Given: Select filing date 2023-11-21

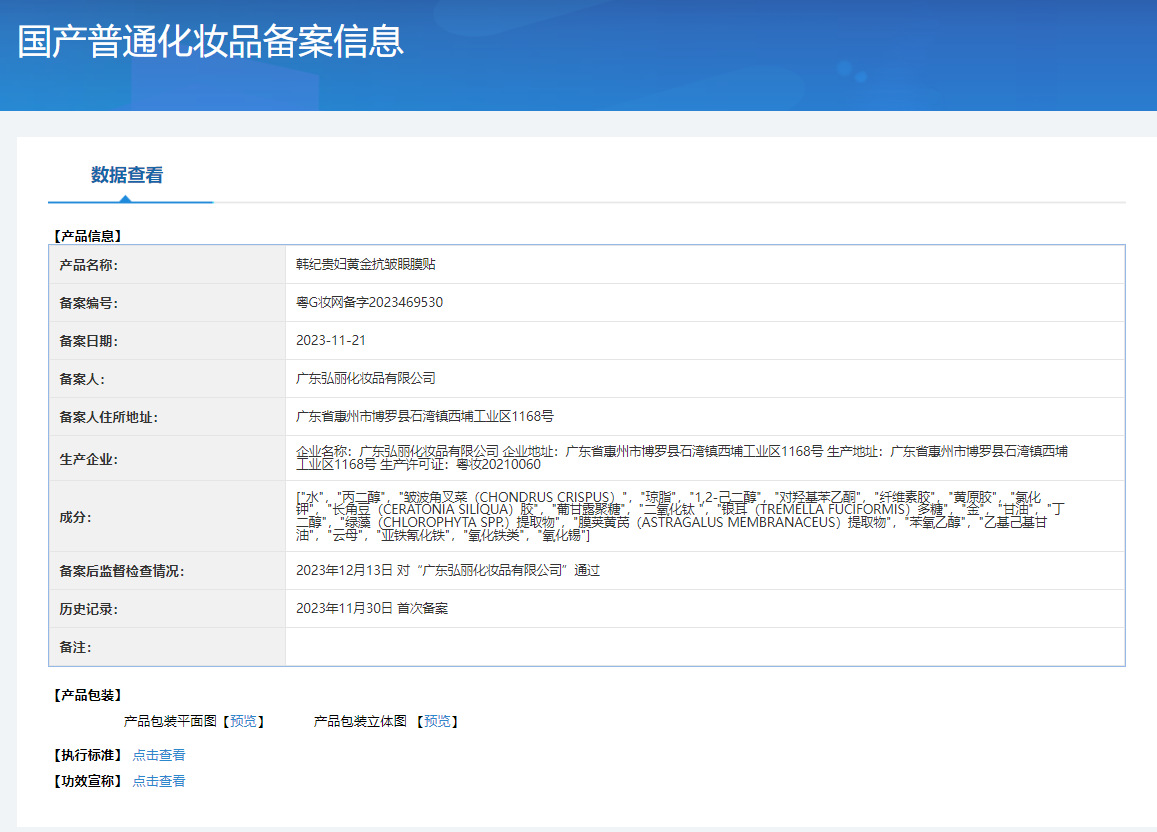Looking at the screenshot, I should (x=331, y=341).
